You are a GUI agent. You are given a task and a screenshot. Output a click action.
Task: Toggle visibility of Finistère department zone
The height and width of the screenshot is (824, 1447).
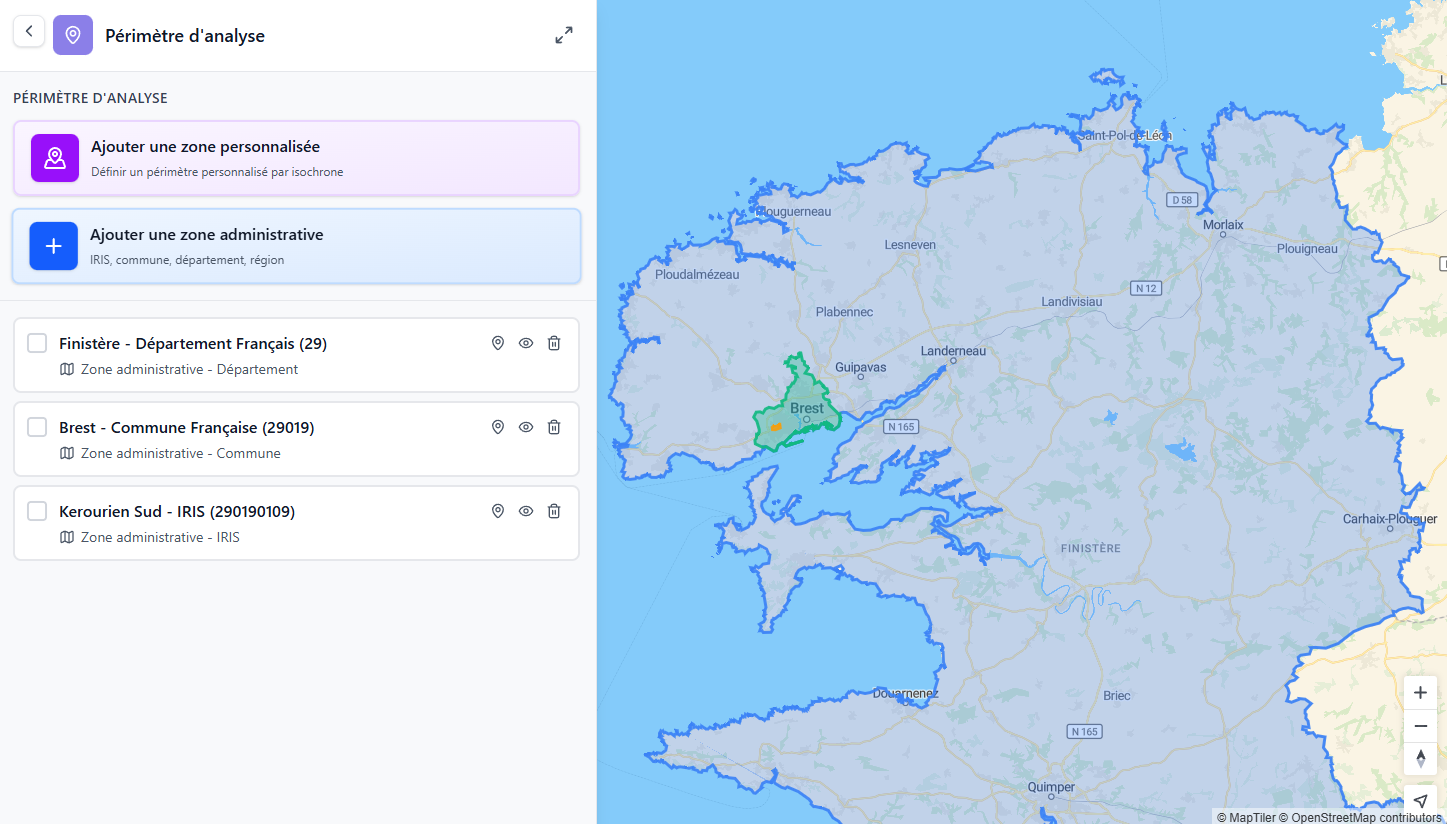[x=525, y=342]
